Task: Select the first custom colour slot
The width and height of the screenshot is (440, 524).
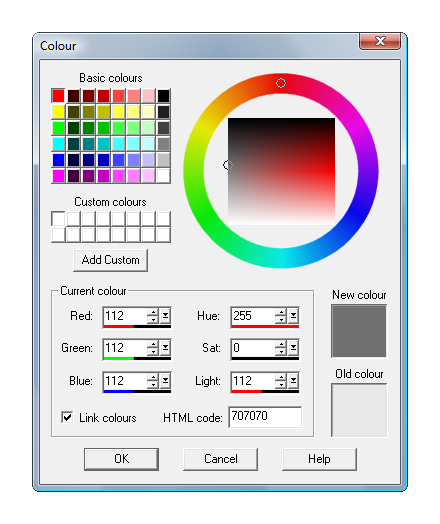Action: click(x=58, y=219)
